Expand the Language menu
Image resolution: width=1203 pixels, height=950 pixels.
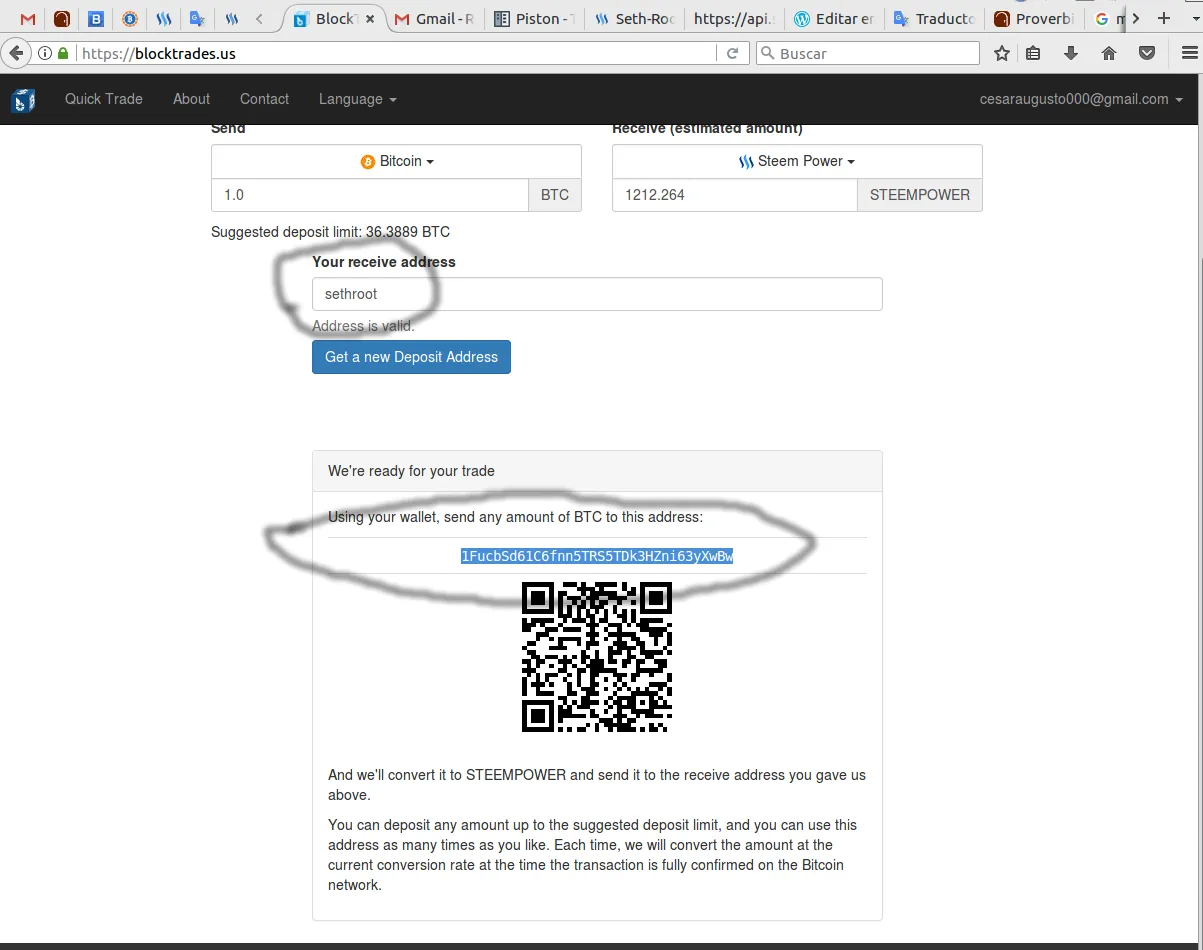pos(357,99)
